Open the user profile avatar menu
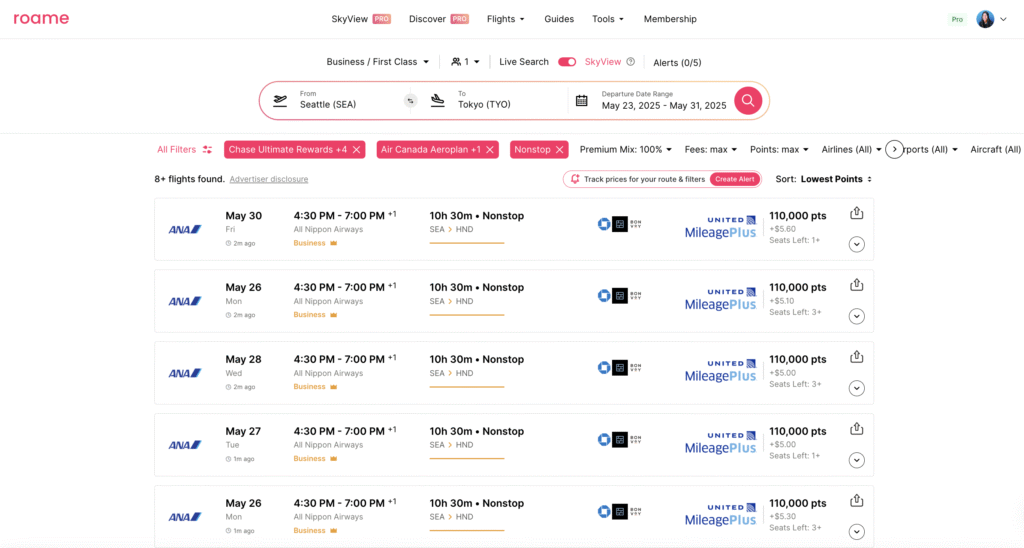Screen dimensions: 1024x548 point(985,19)
